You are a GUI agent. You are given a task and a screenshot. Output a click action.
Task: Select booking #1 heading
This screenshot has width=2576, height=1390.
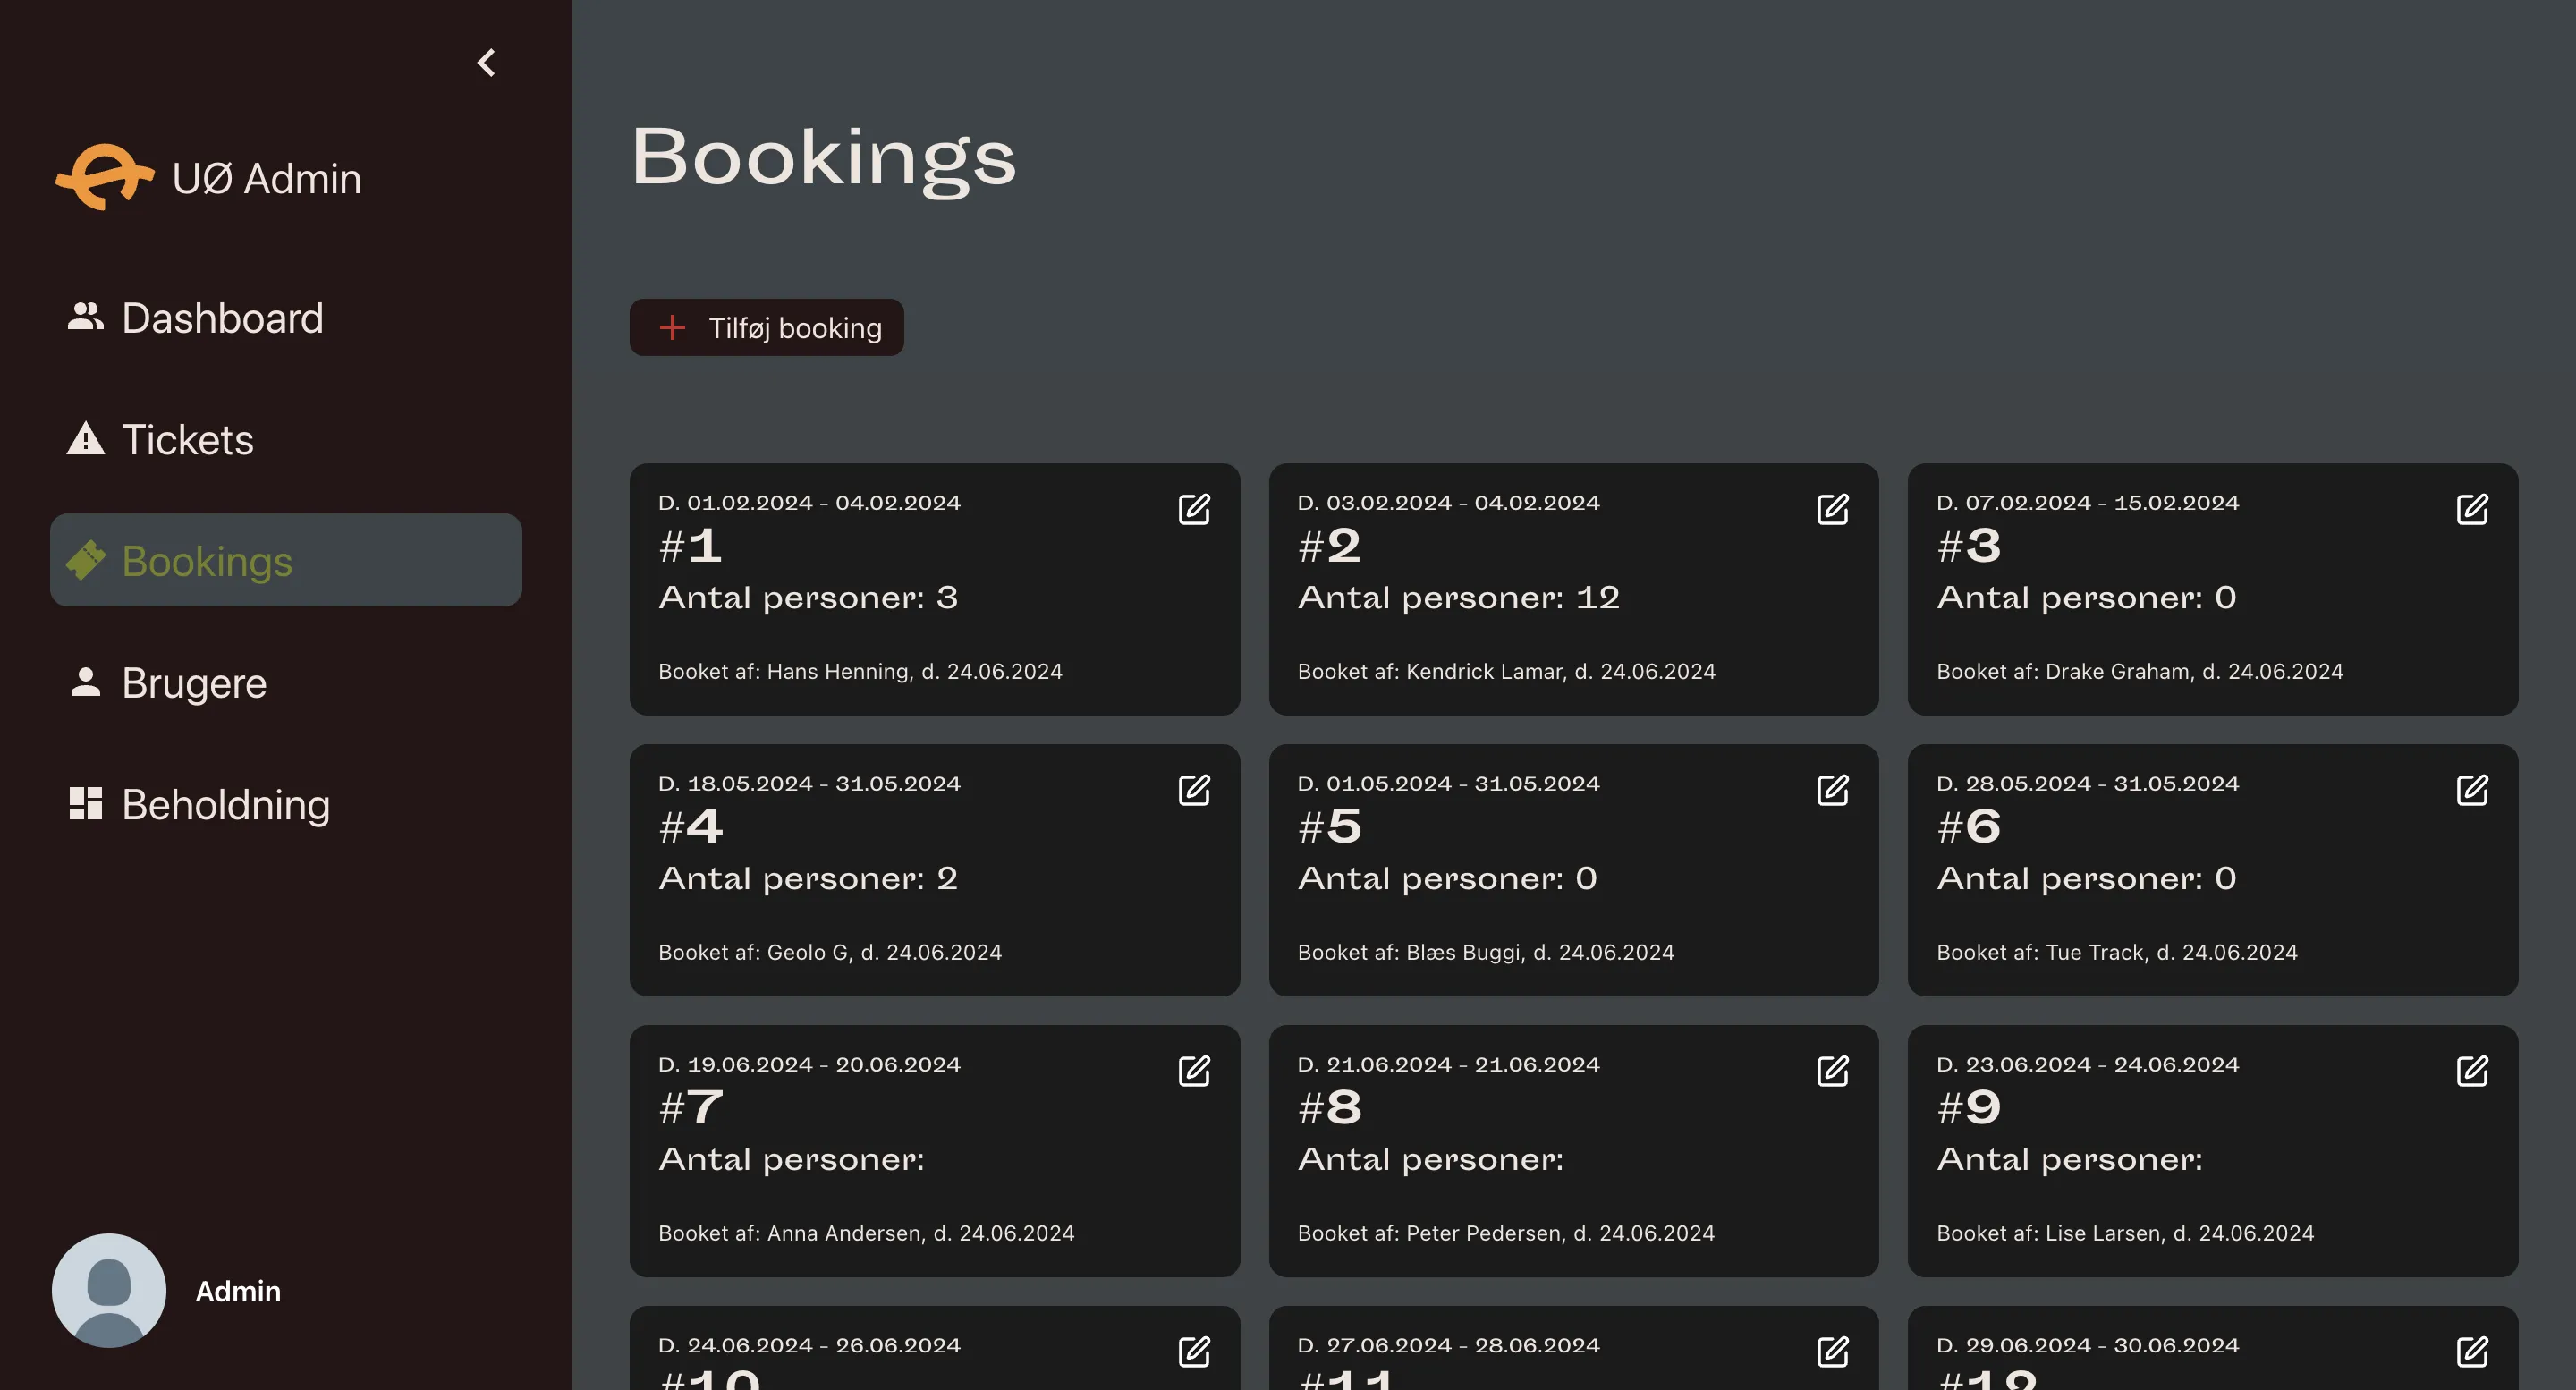[x=690, y=546]
